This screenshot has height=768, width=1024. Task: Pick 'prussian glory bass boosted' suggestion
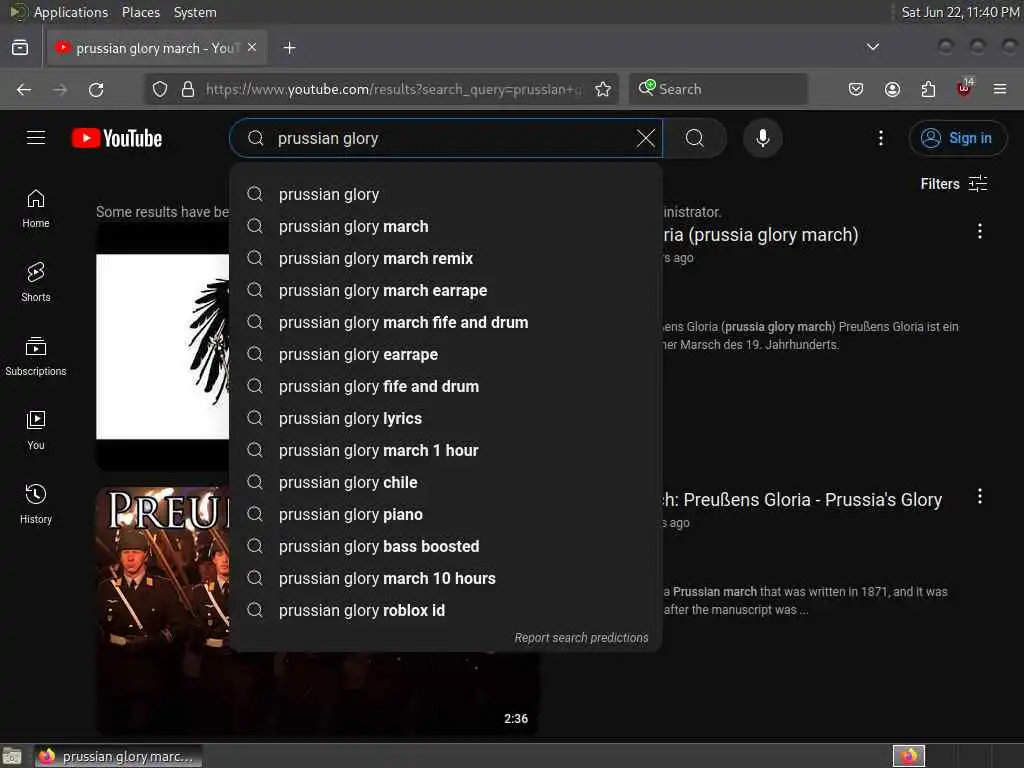446,546
